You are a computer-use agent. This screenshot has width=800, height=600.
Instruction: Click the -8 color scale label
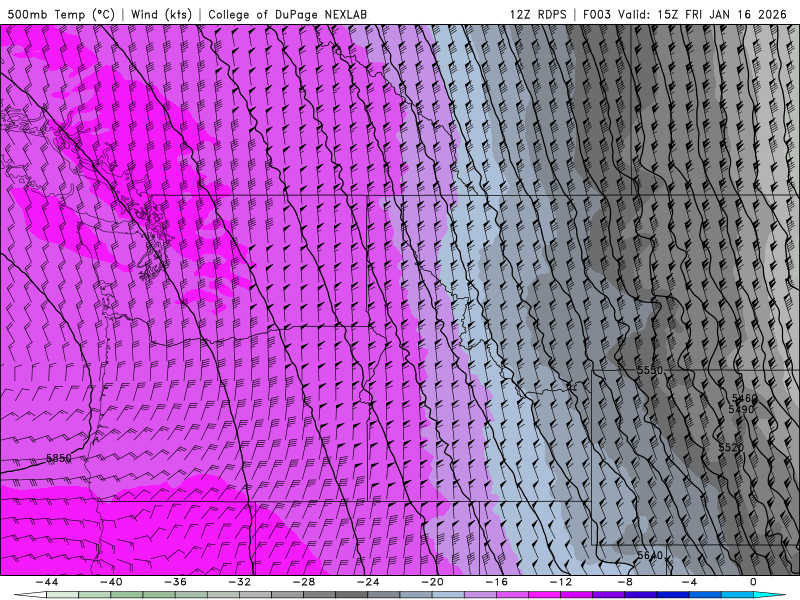pos(625,582)
